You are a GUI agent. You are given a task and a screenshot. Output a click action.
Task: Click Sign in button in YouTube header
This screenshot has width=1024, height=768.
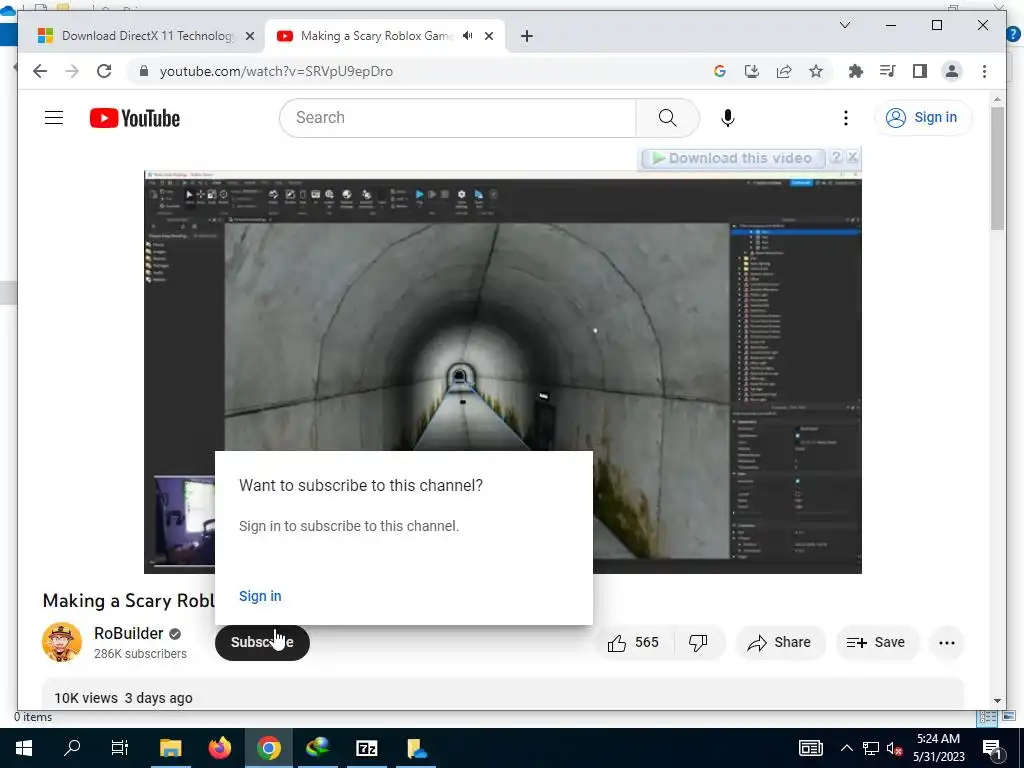tap(922, 118)
